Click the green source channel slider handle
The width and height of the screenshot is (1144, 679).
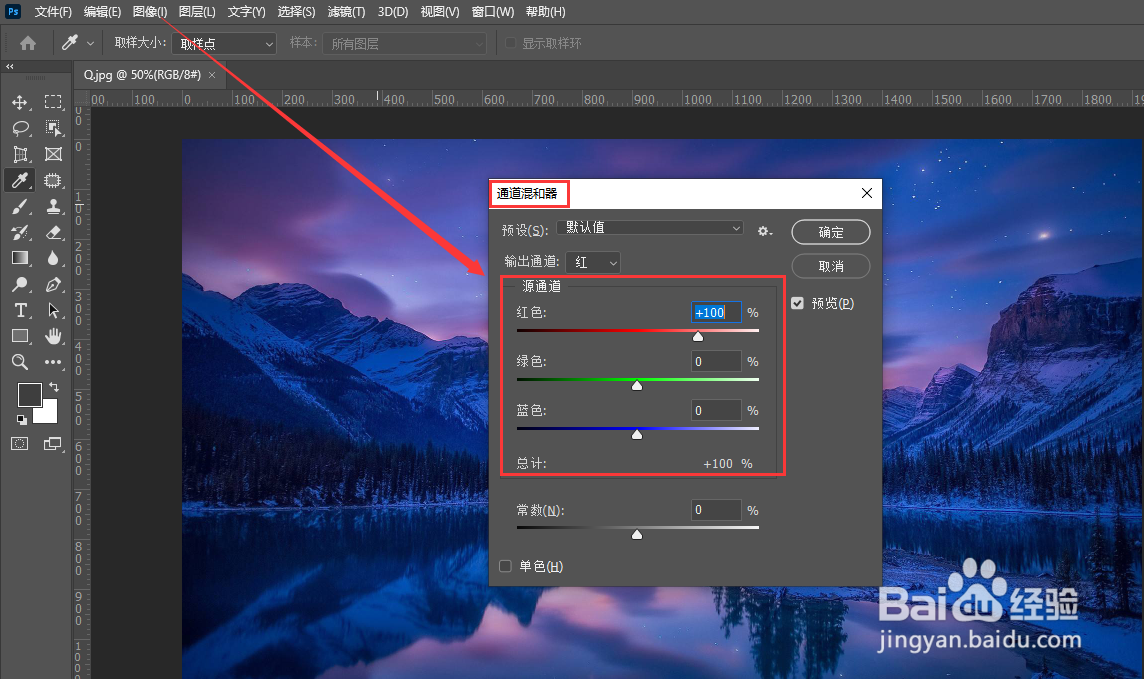click(x=637, y=385)
